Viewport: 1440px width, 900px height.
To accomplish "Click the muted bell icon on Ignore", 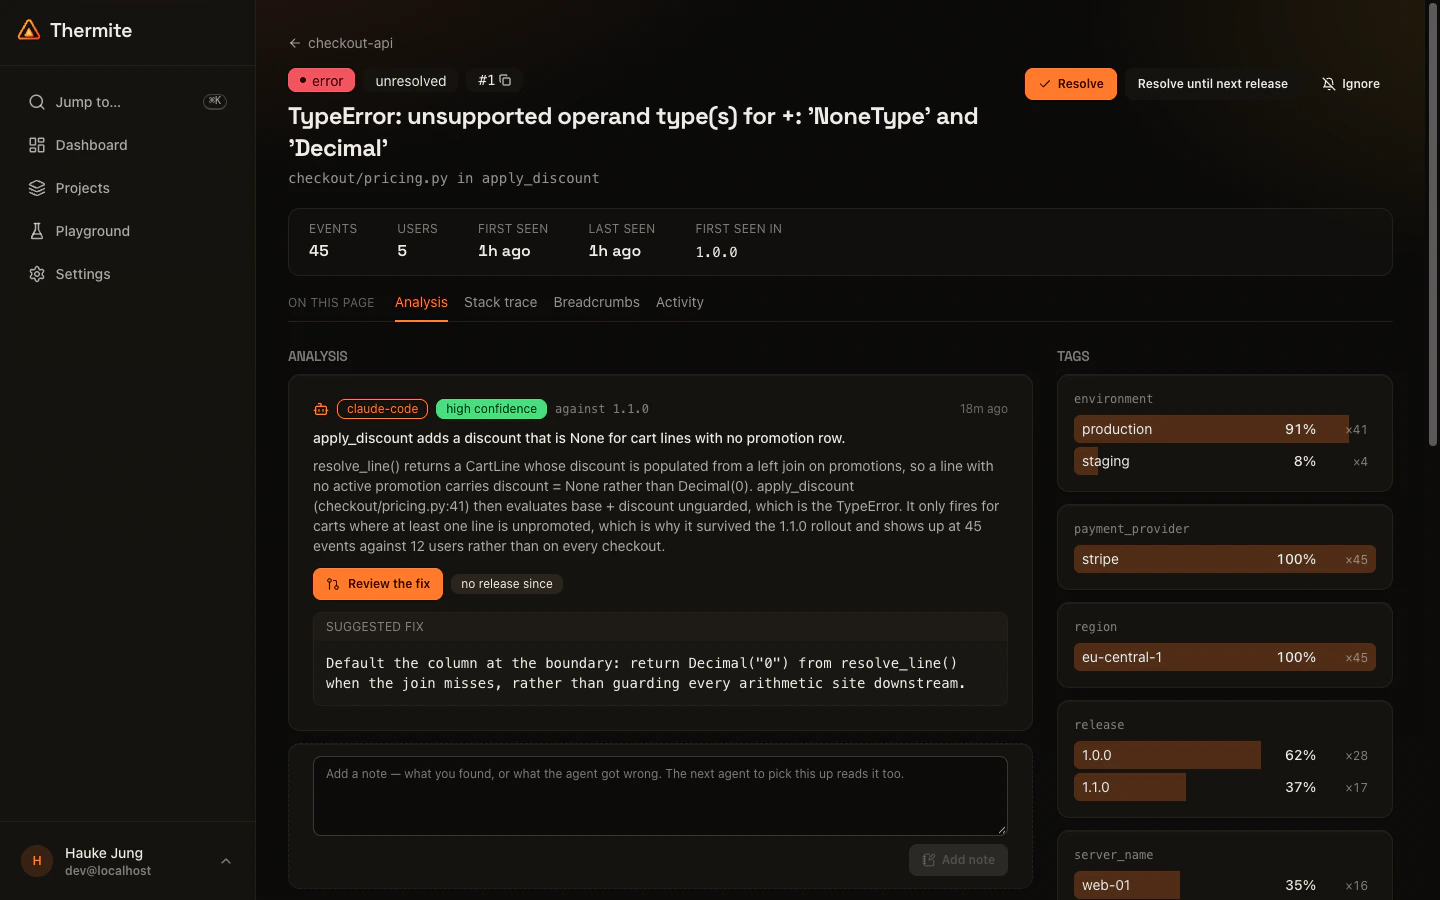I will (x=1328, y=84).
